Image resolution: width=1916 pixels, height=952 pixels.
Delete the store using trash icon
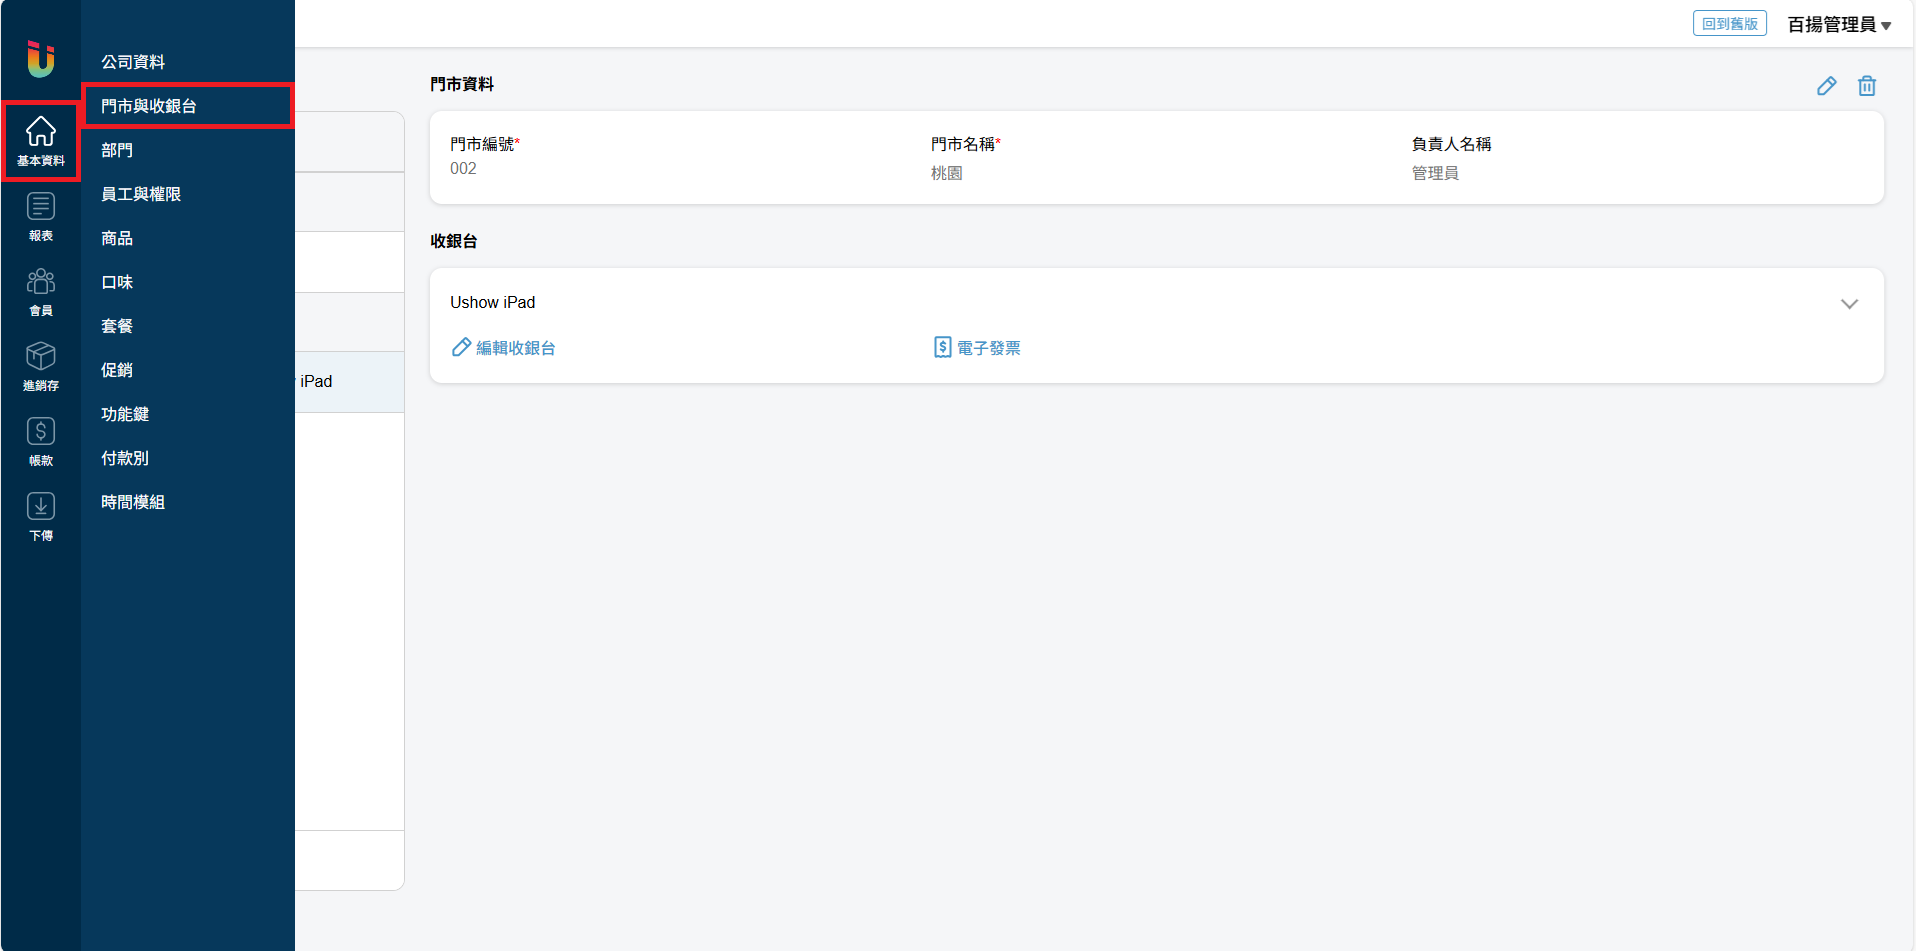coord(1866,86)
